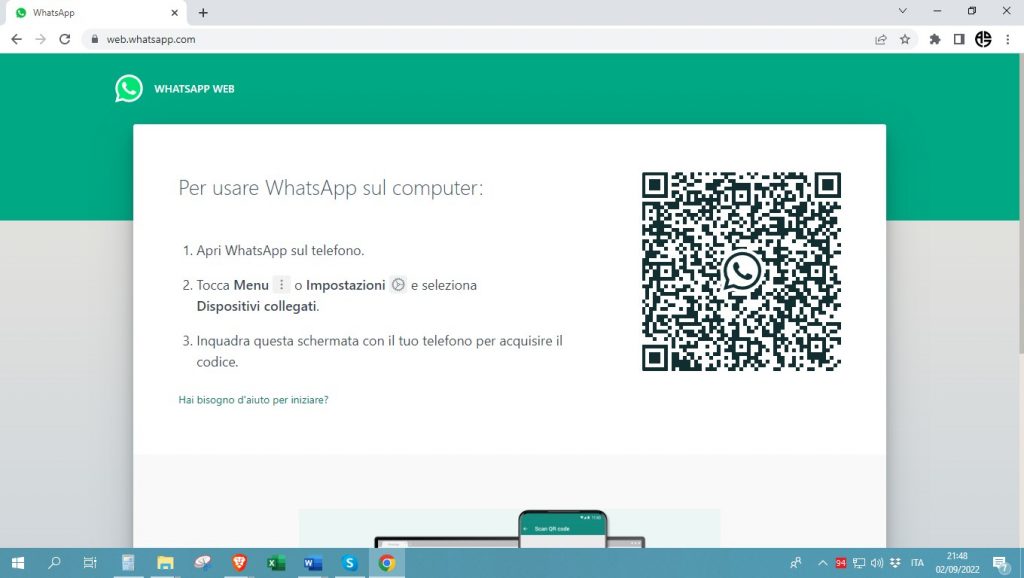Click the WhatsApp Web logo icon

[128, 88]
